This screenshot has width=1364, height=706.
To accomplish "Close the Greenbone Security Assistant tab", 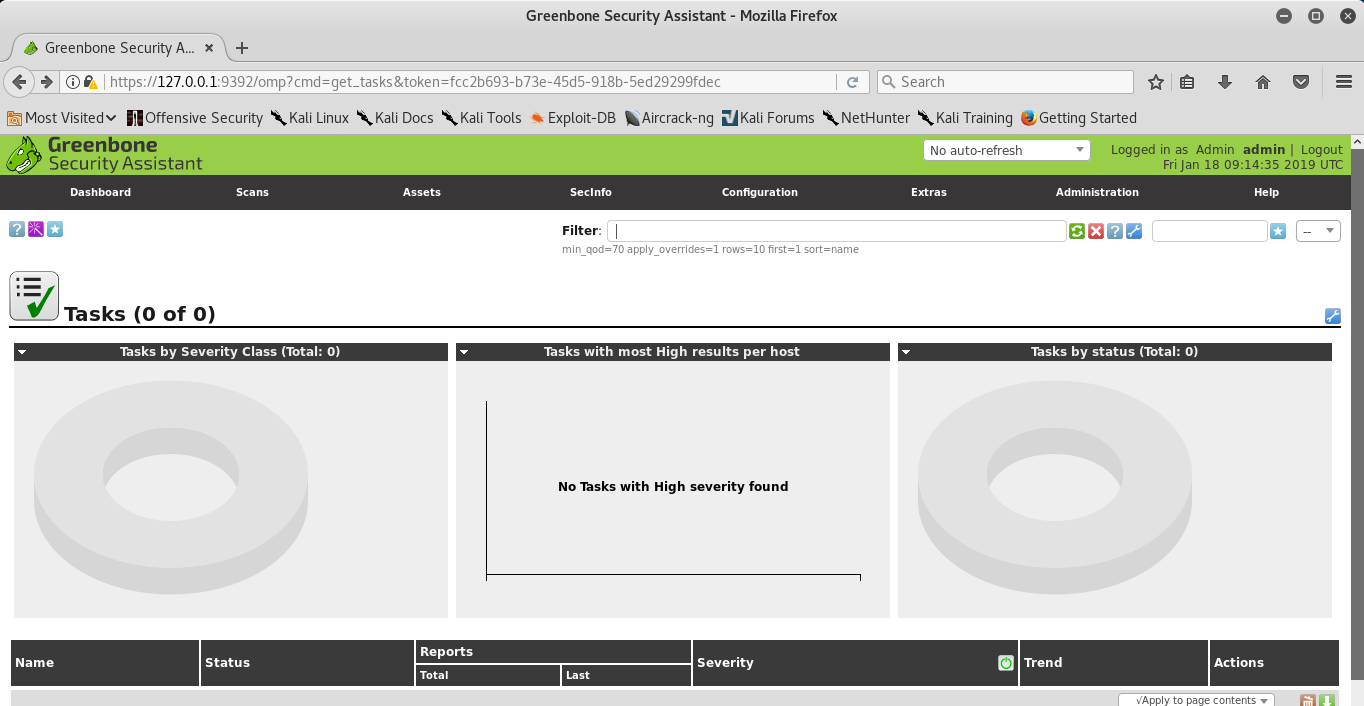I will [x=209, y=48].
